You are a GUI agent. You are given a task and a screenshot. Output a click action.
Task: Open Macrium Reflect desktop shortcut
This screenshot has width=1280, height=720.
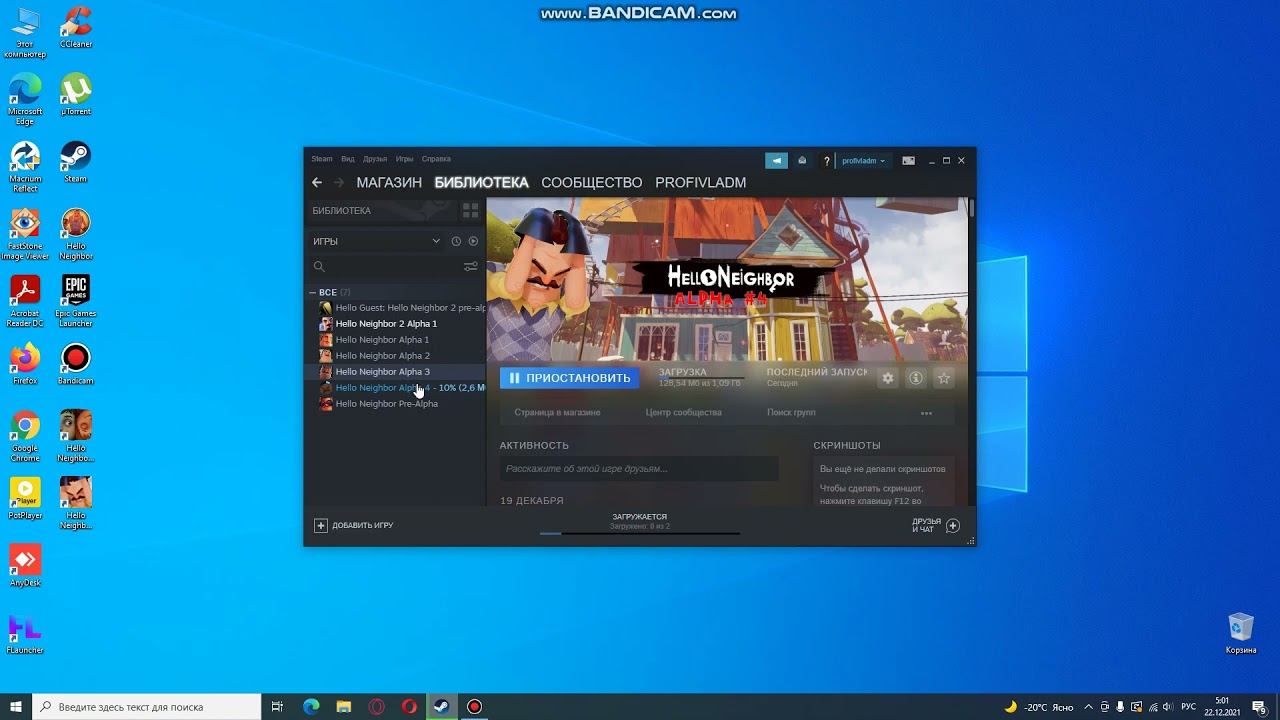25,166
